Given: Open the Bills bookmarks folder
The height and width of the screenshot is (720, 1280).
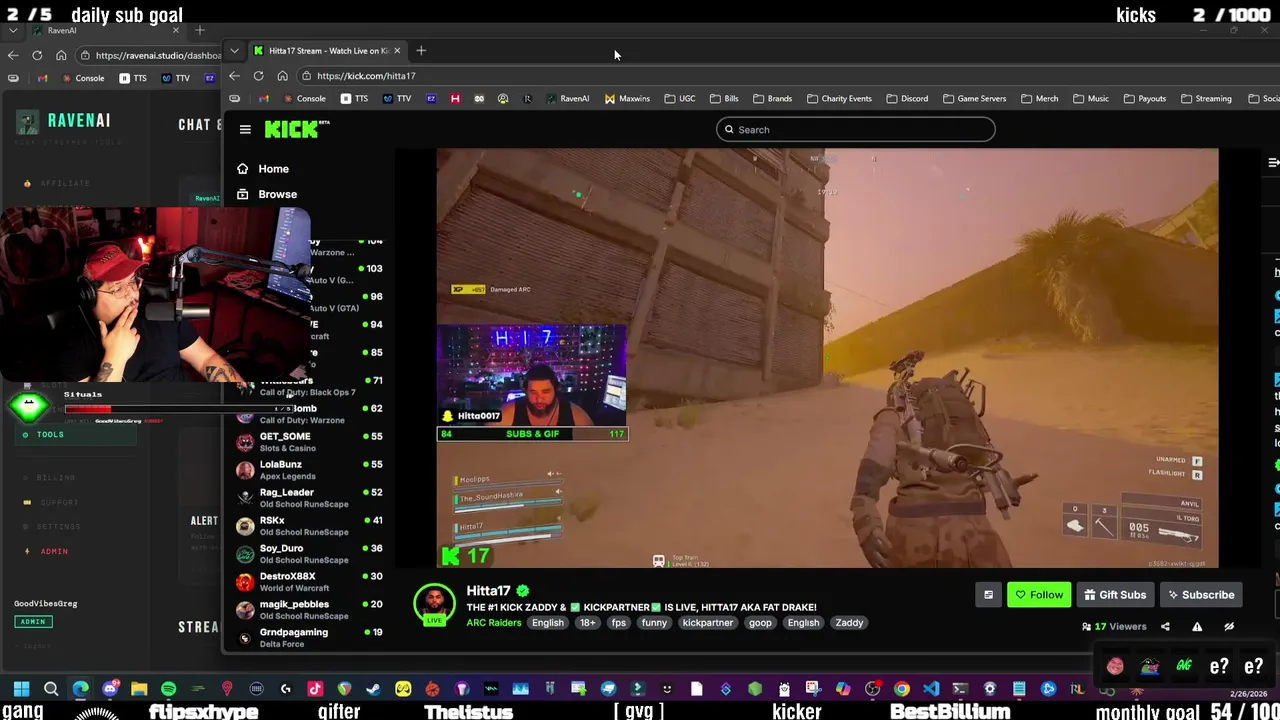Looking at the screenshot, I should click(724, 98).
